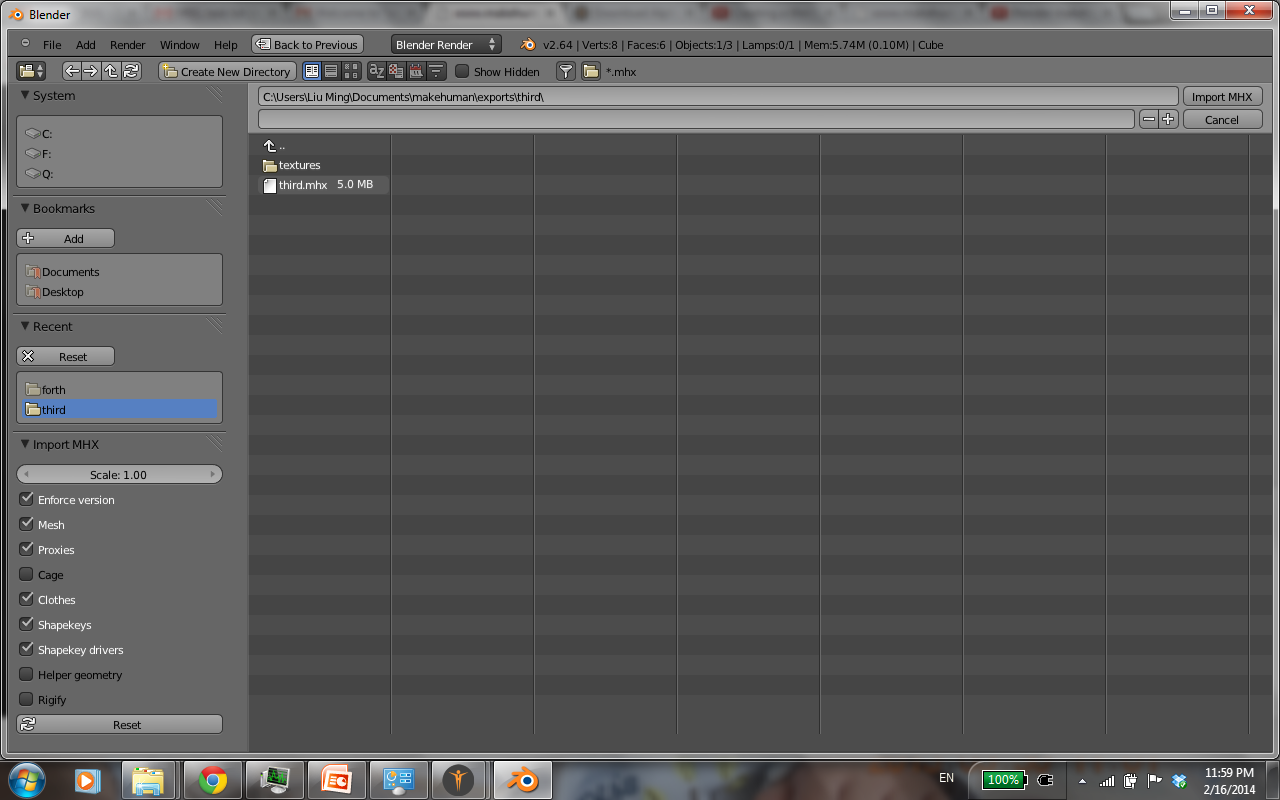Reset the Recent folders list

tap(66, 356)
